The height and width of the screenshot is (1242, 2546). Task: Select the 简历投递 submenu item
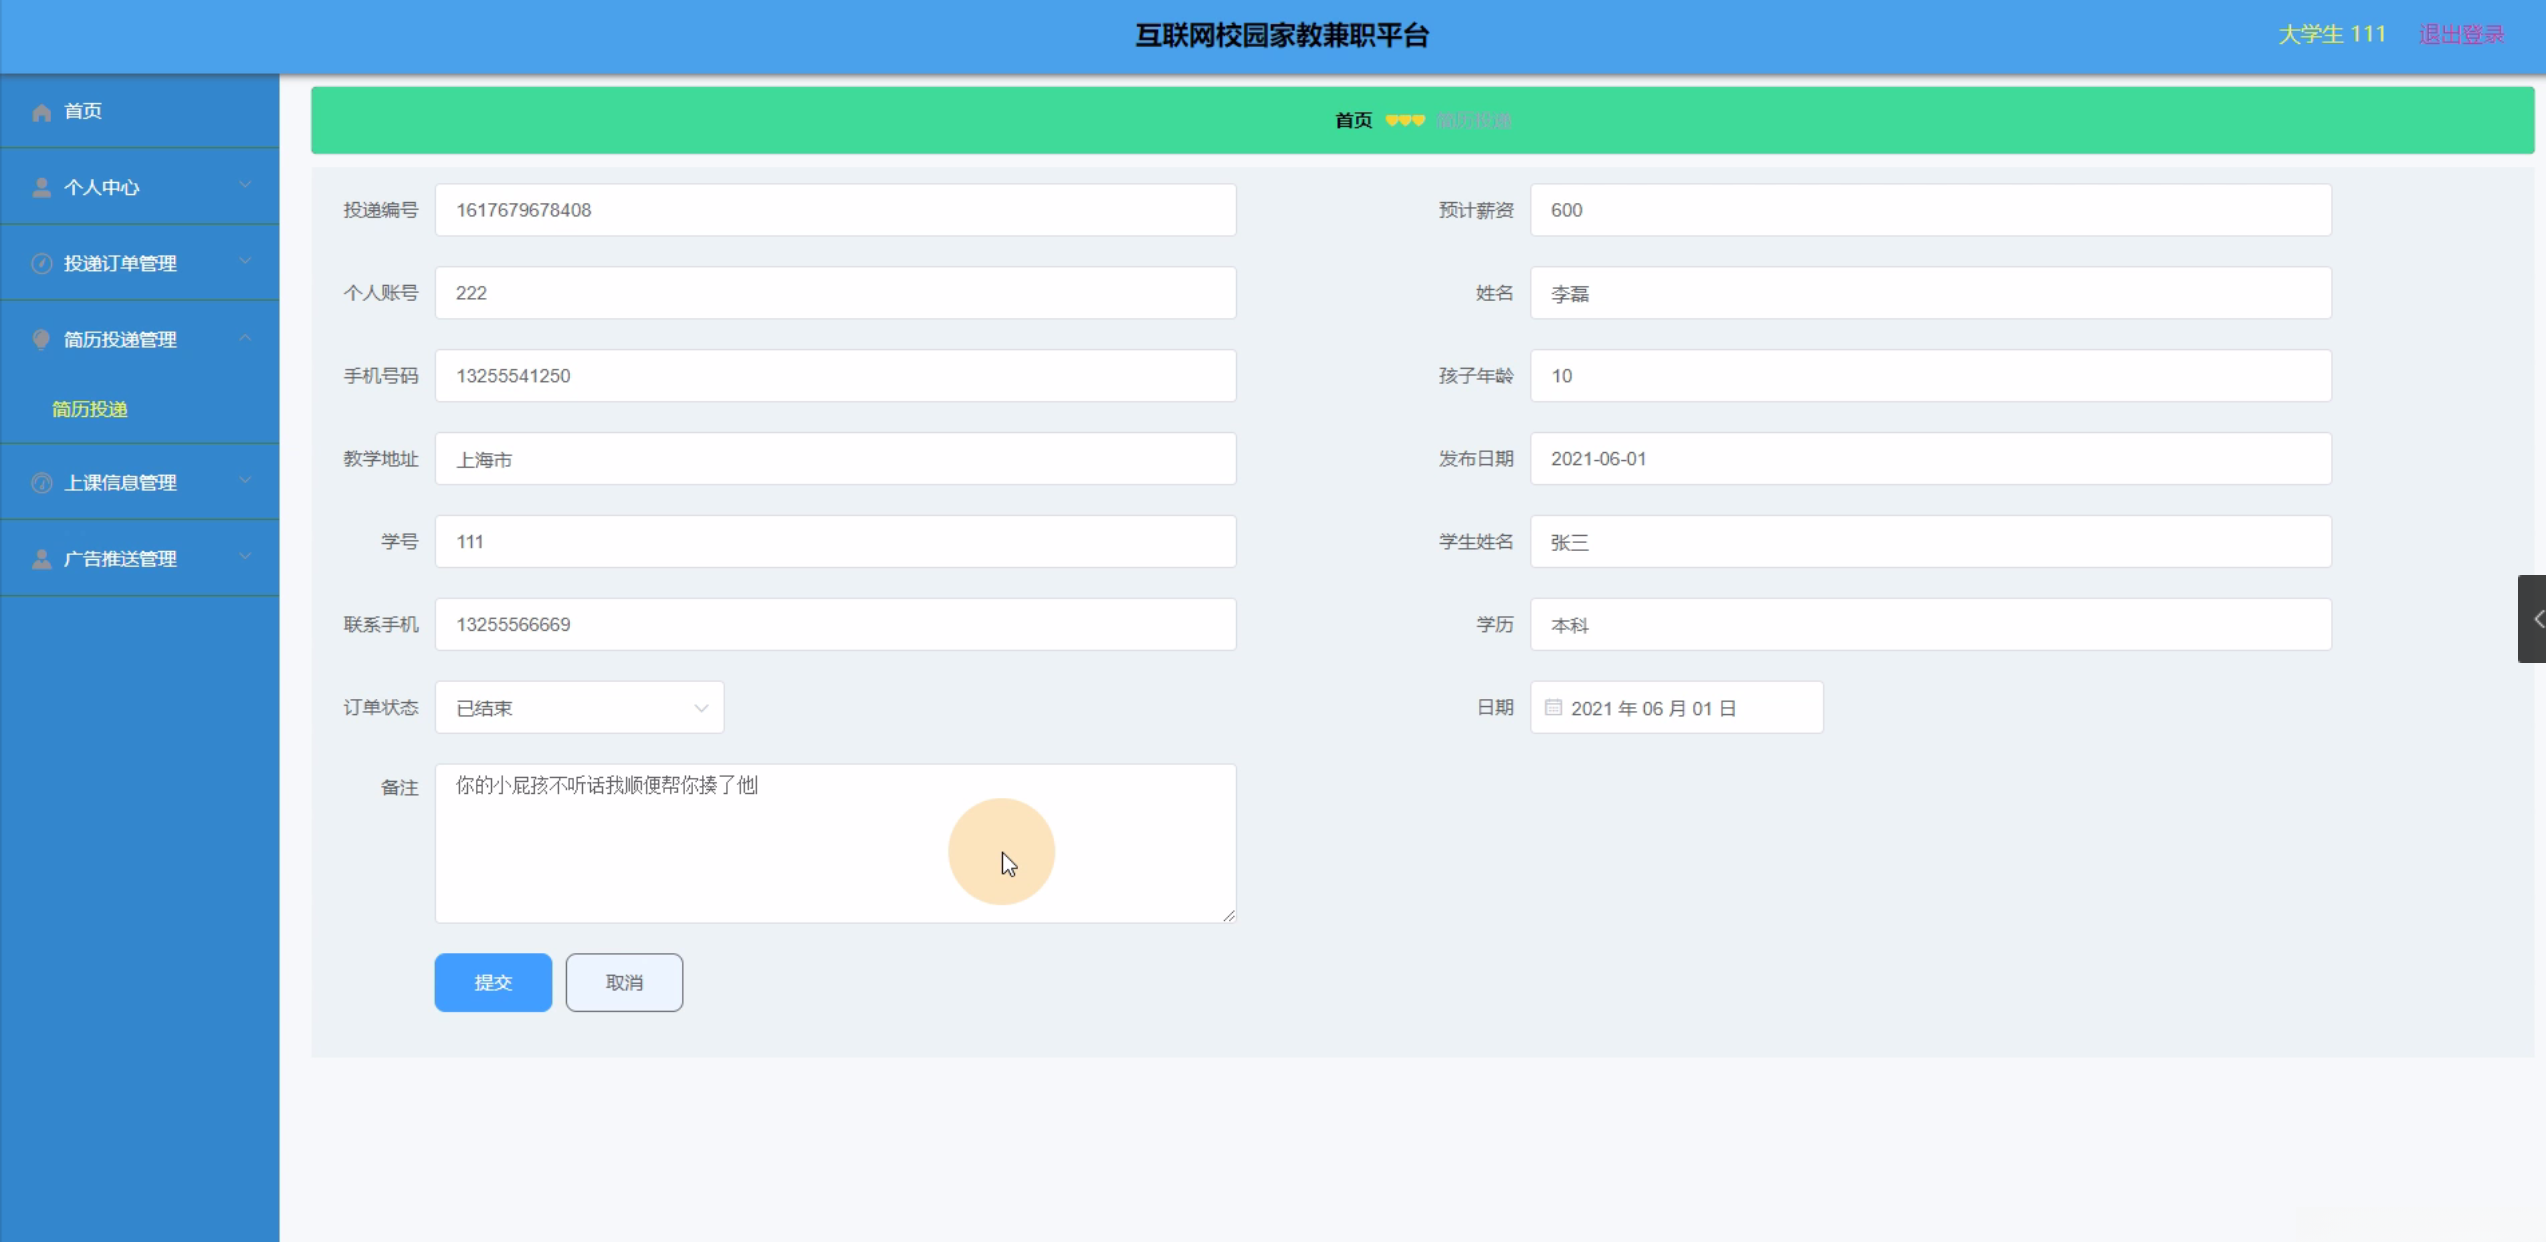(x=90, y=409)
